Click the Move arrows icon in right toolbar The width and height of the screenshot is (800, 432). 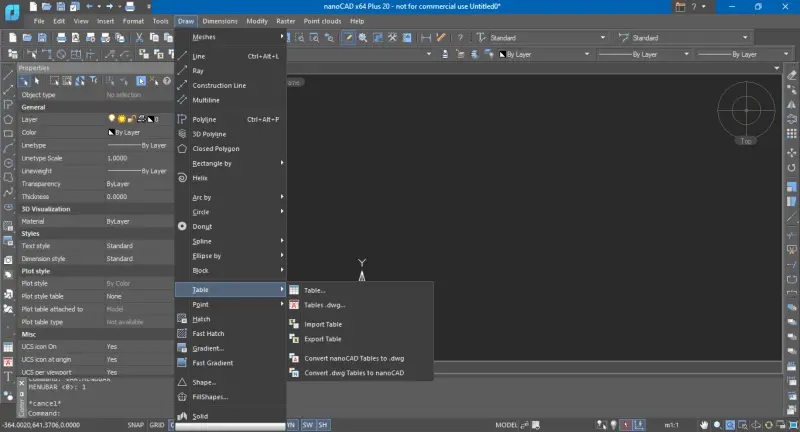791,153
